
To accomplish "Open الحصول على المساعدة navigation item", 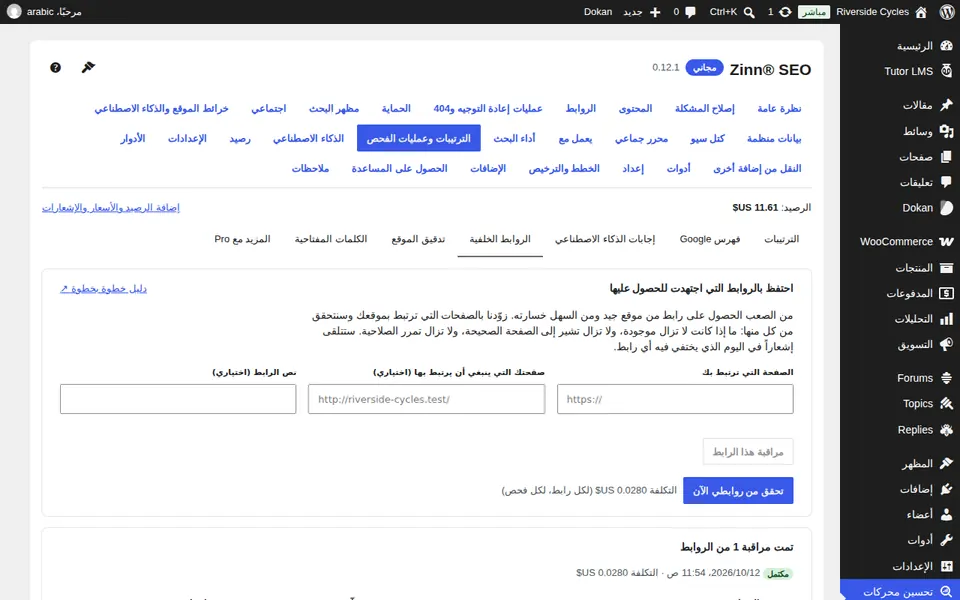I will coord(399,168).
